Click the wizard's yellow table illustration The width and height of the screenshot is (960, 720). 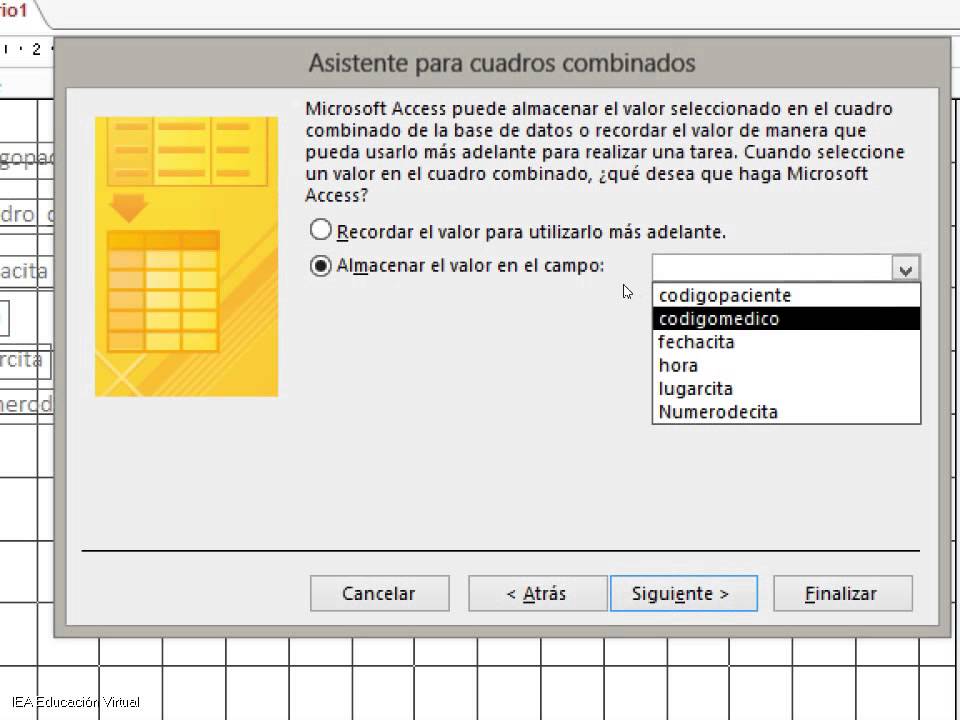click(x=186, y=257)
